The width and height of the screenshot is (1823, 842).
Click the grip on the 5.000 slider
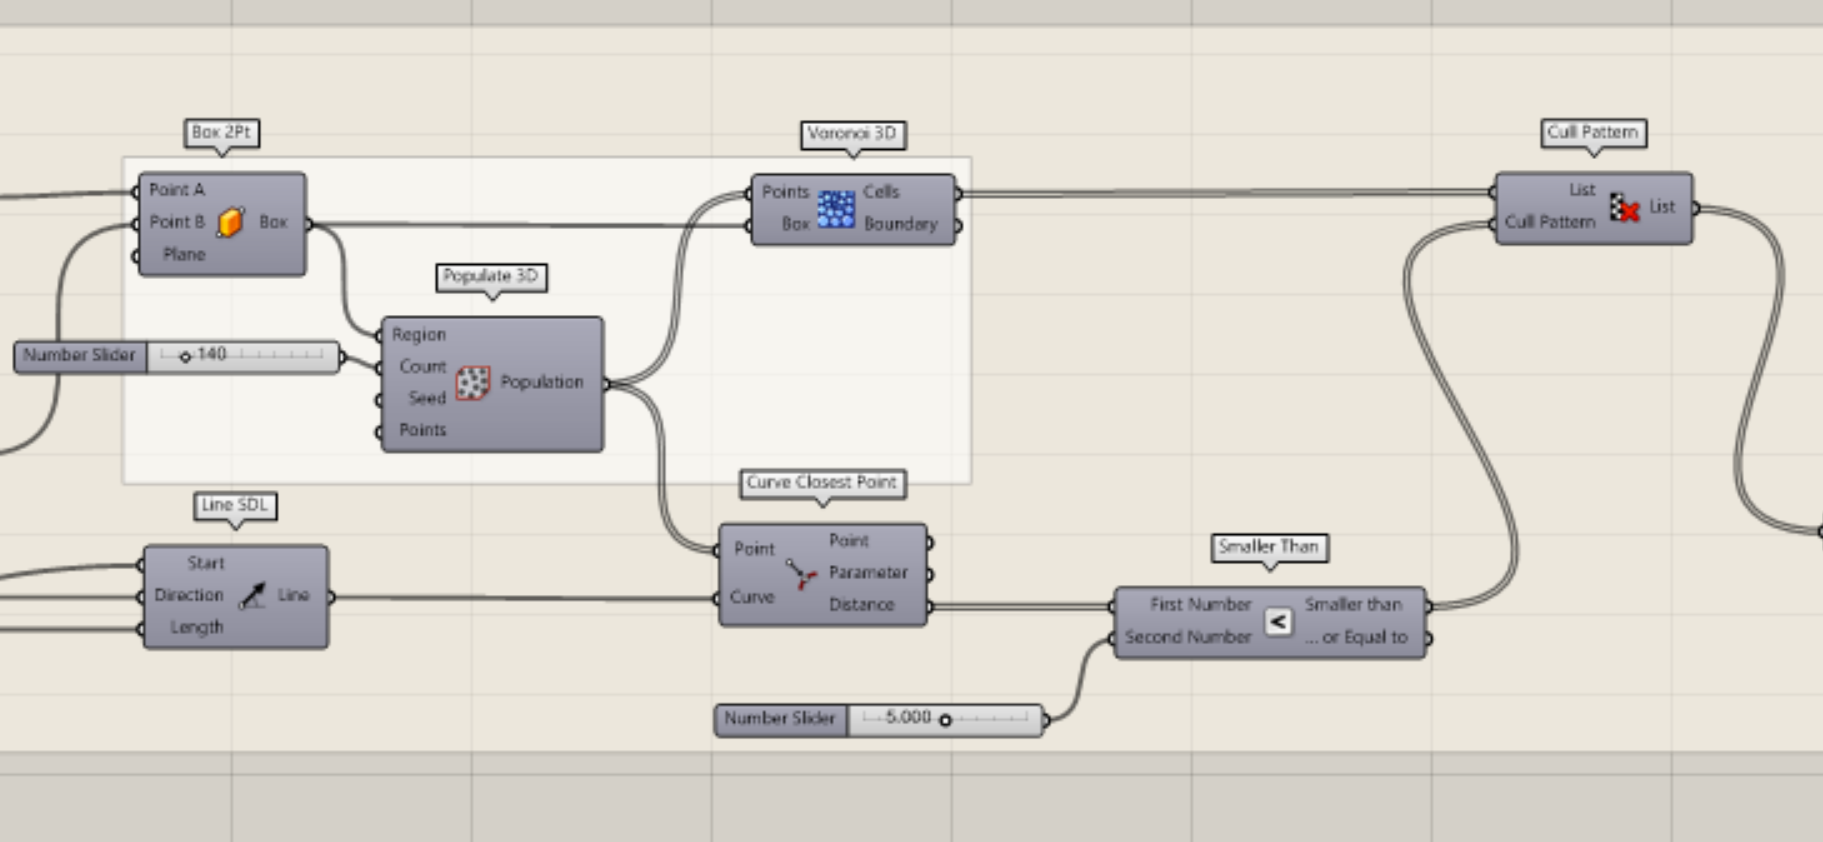[x=945, y=720]
